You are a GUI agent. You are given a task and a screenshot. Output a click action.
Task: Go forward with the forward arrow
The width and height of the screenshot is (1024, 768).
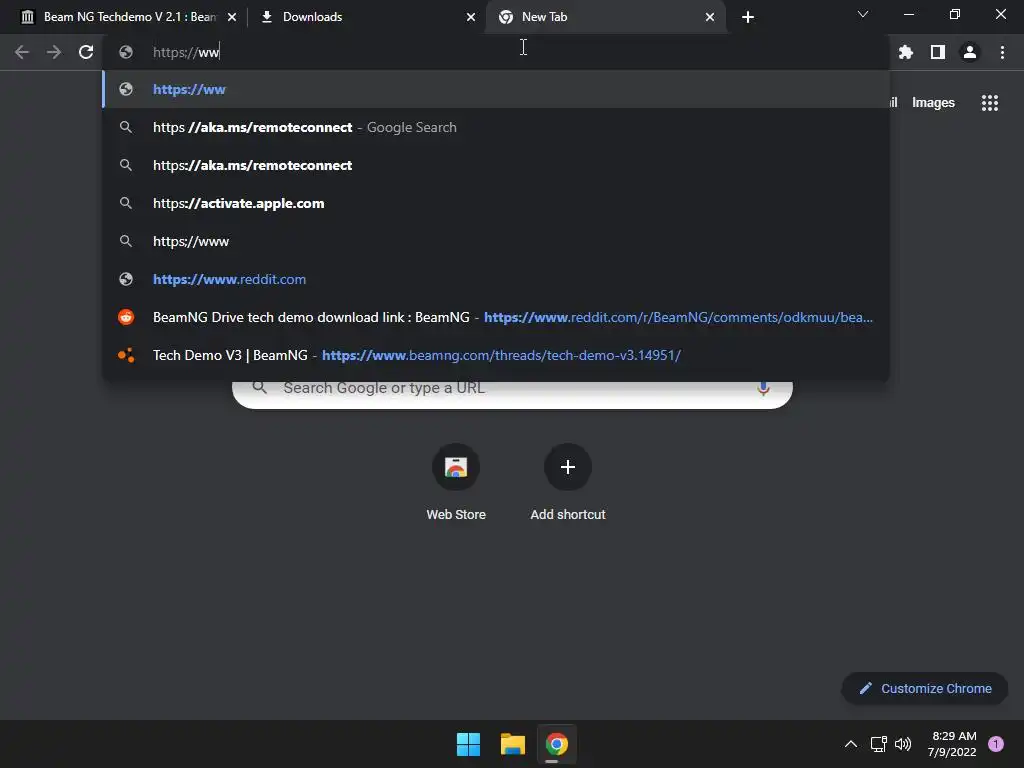[x=54, y=52]
